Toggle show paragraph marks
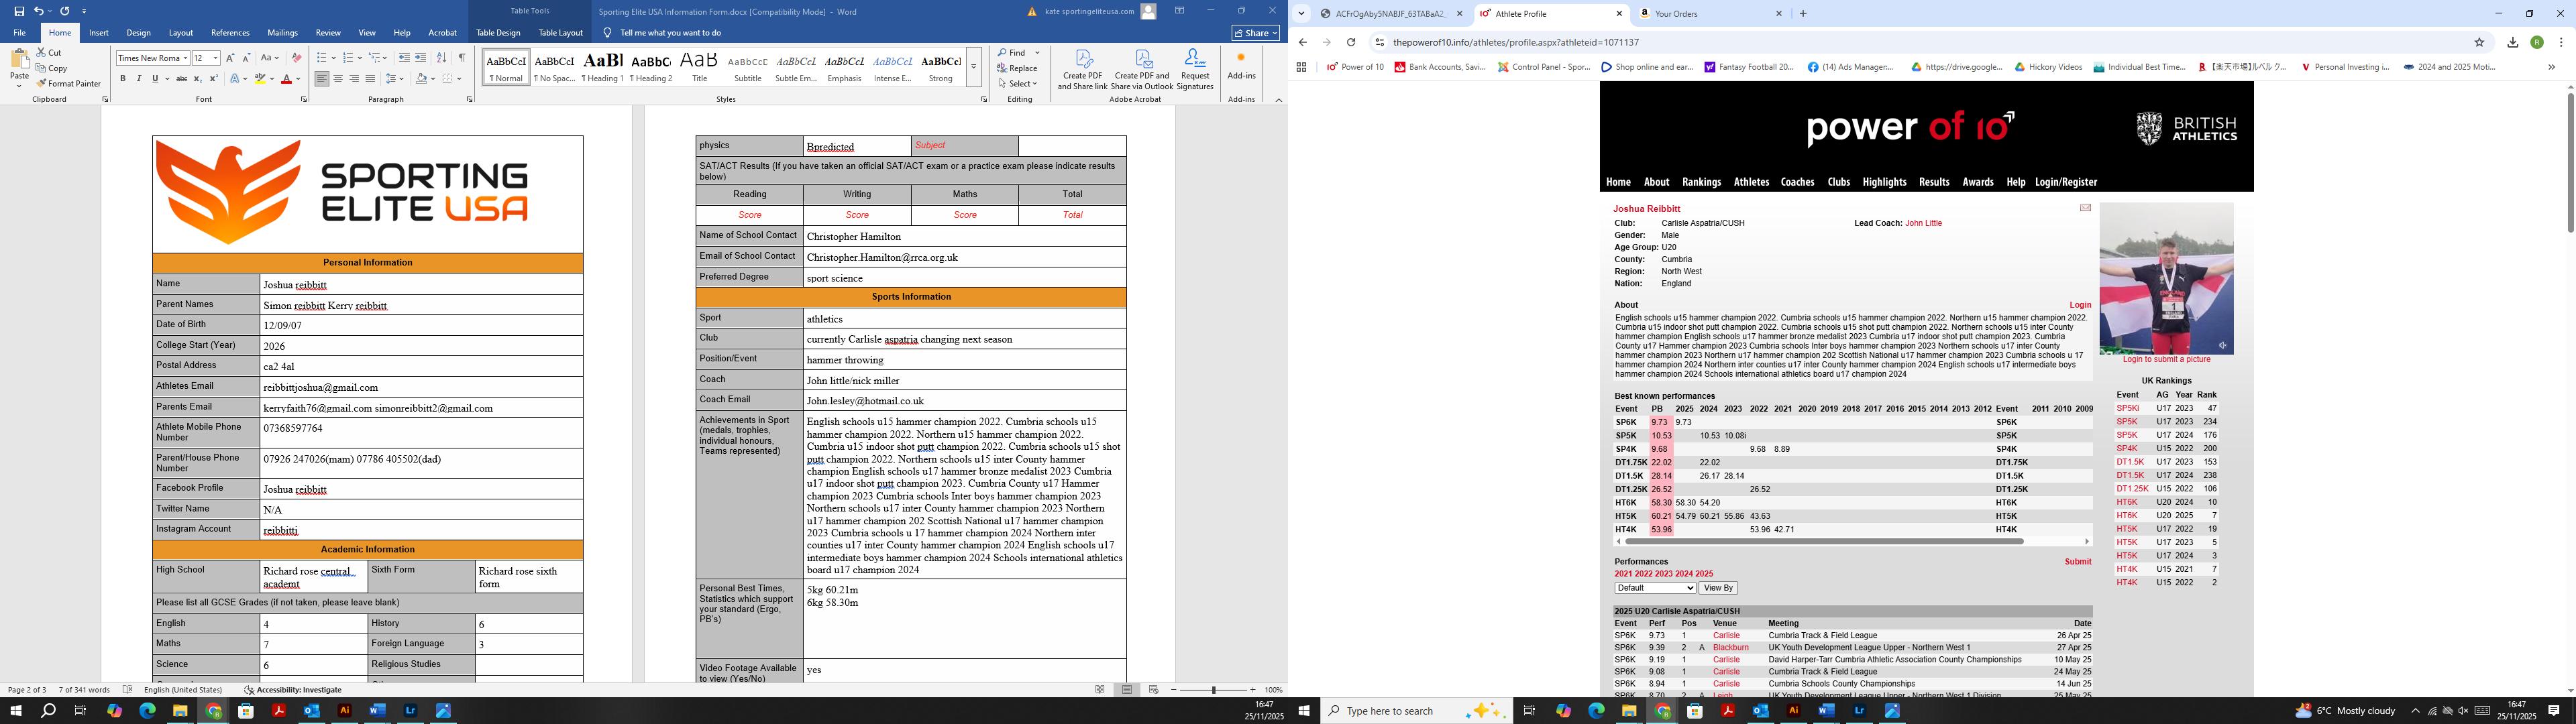Screen dimensions: 2576x724 coord(461,58)
